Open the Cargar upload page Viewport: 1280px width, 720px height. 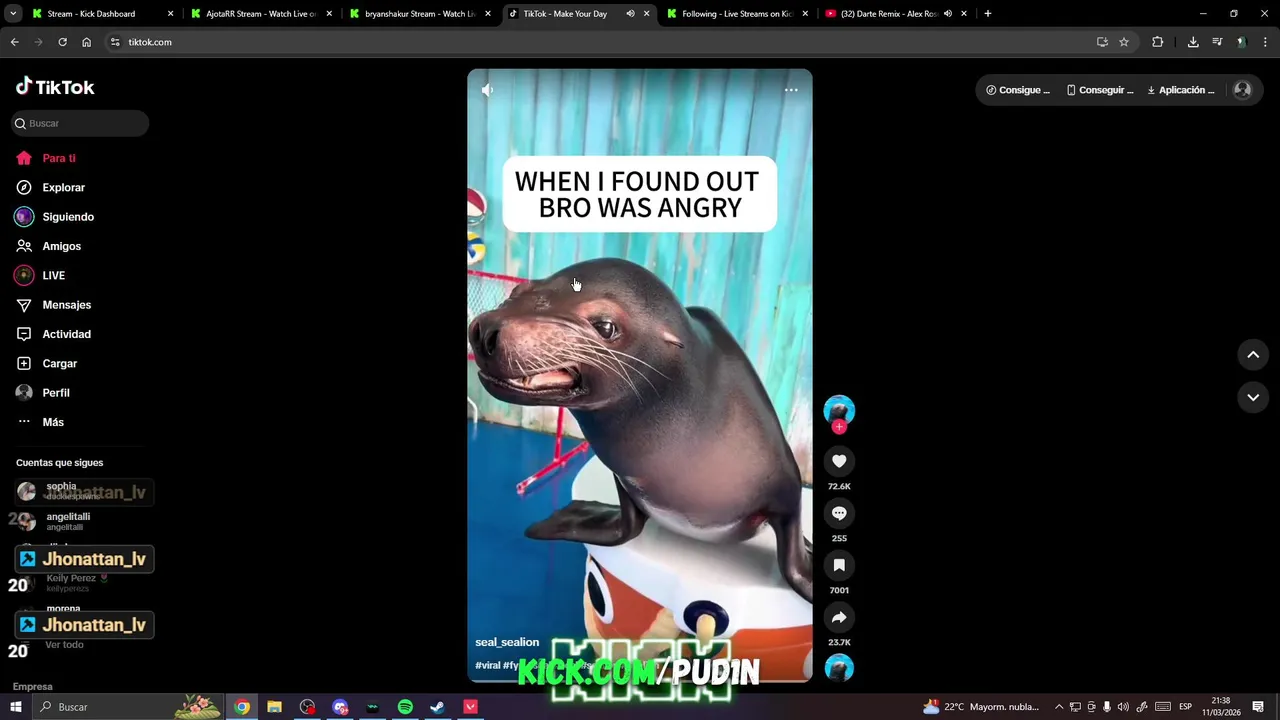(47, 363)
